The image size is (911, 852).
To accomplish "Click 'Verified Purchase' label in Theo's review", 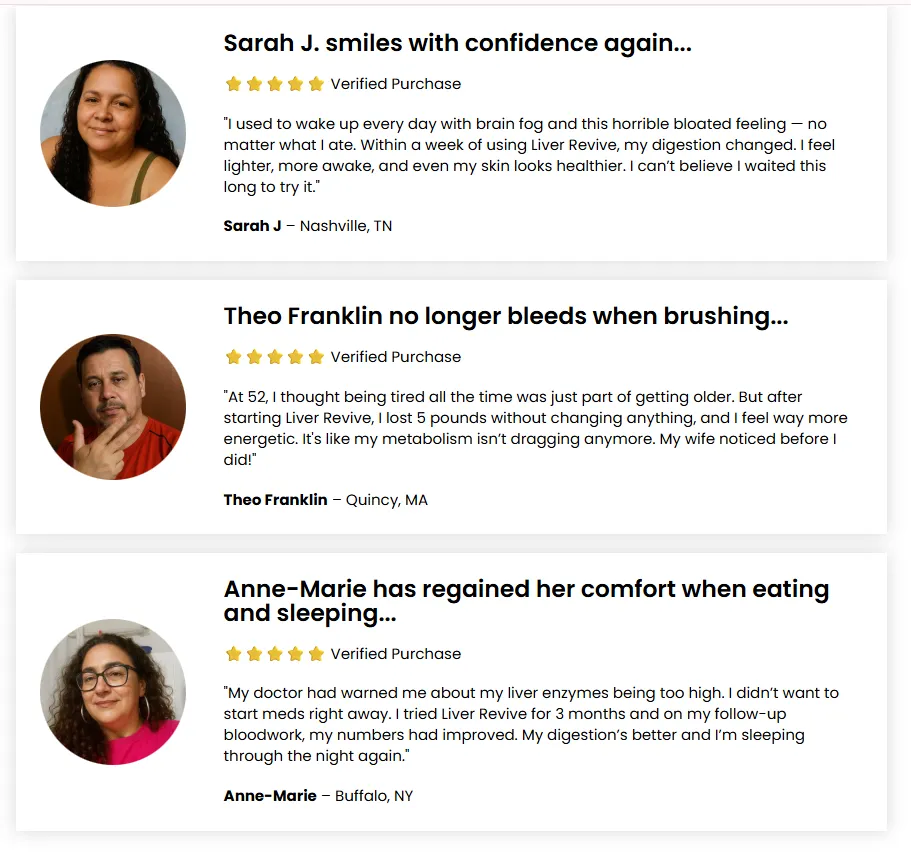I will 396,357.
